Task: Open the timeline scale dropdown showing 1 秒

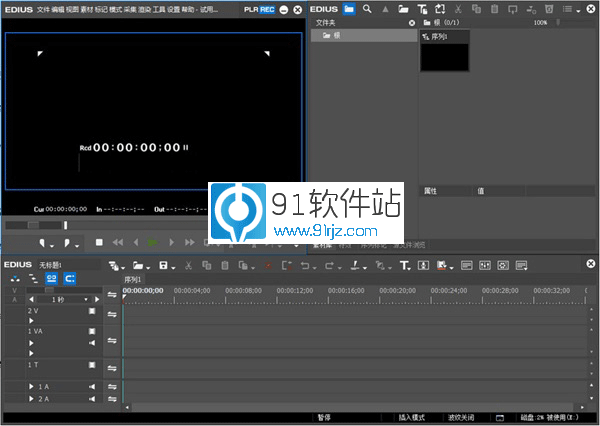Action: click(x=58, y=299)
